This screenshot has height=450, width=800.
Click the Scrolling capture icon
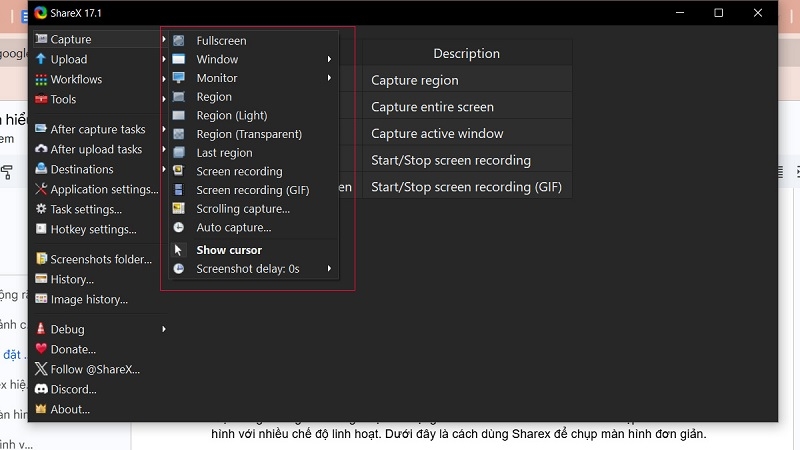pyautogui.click(x=179, y=208)
